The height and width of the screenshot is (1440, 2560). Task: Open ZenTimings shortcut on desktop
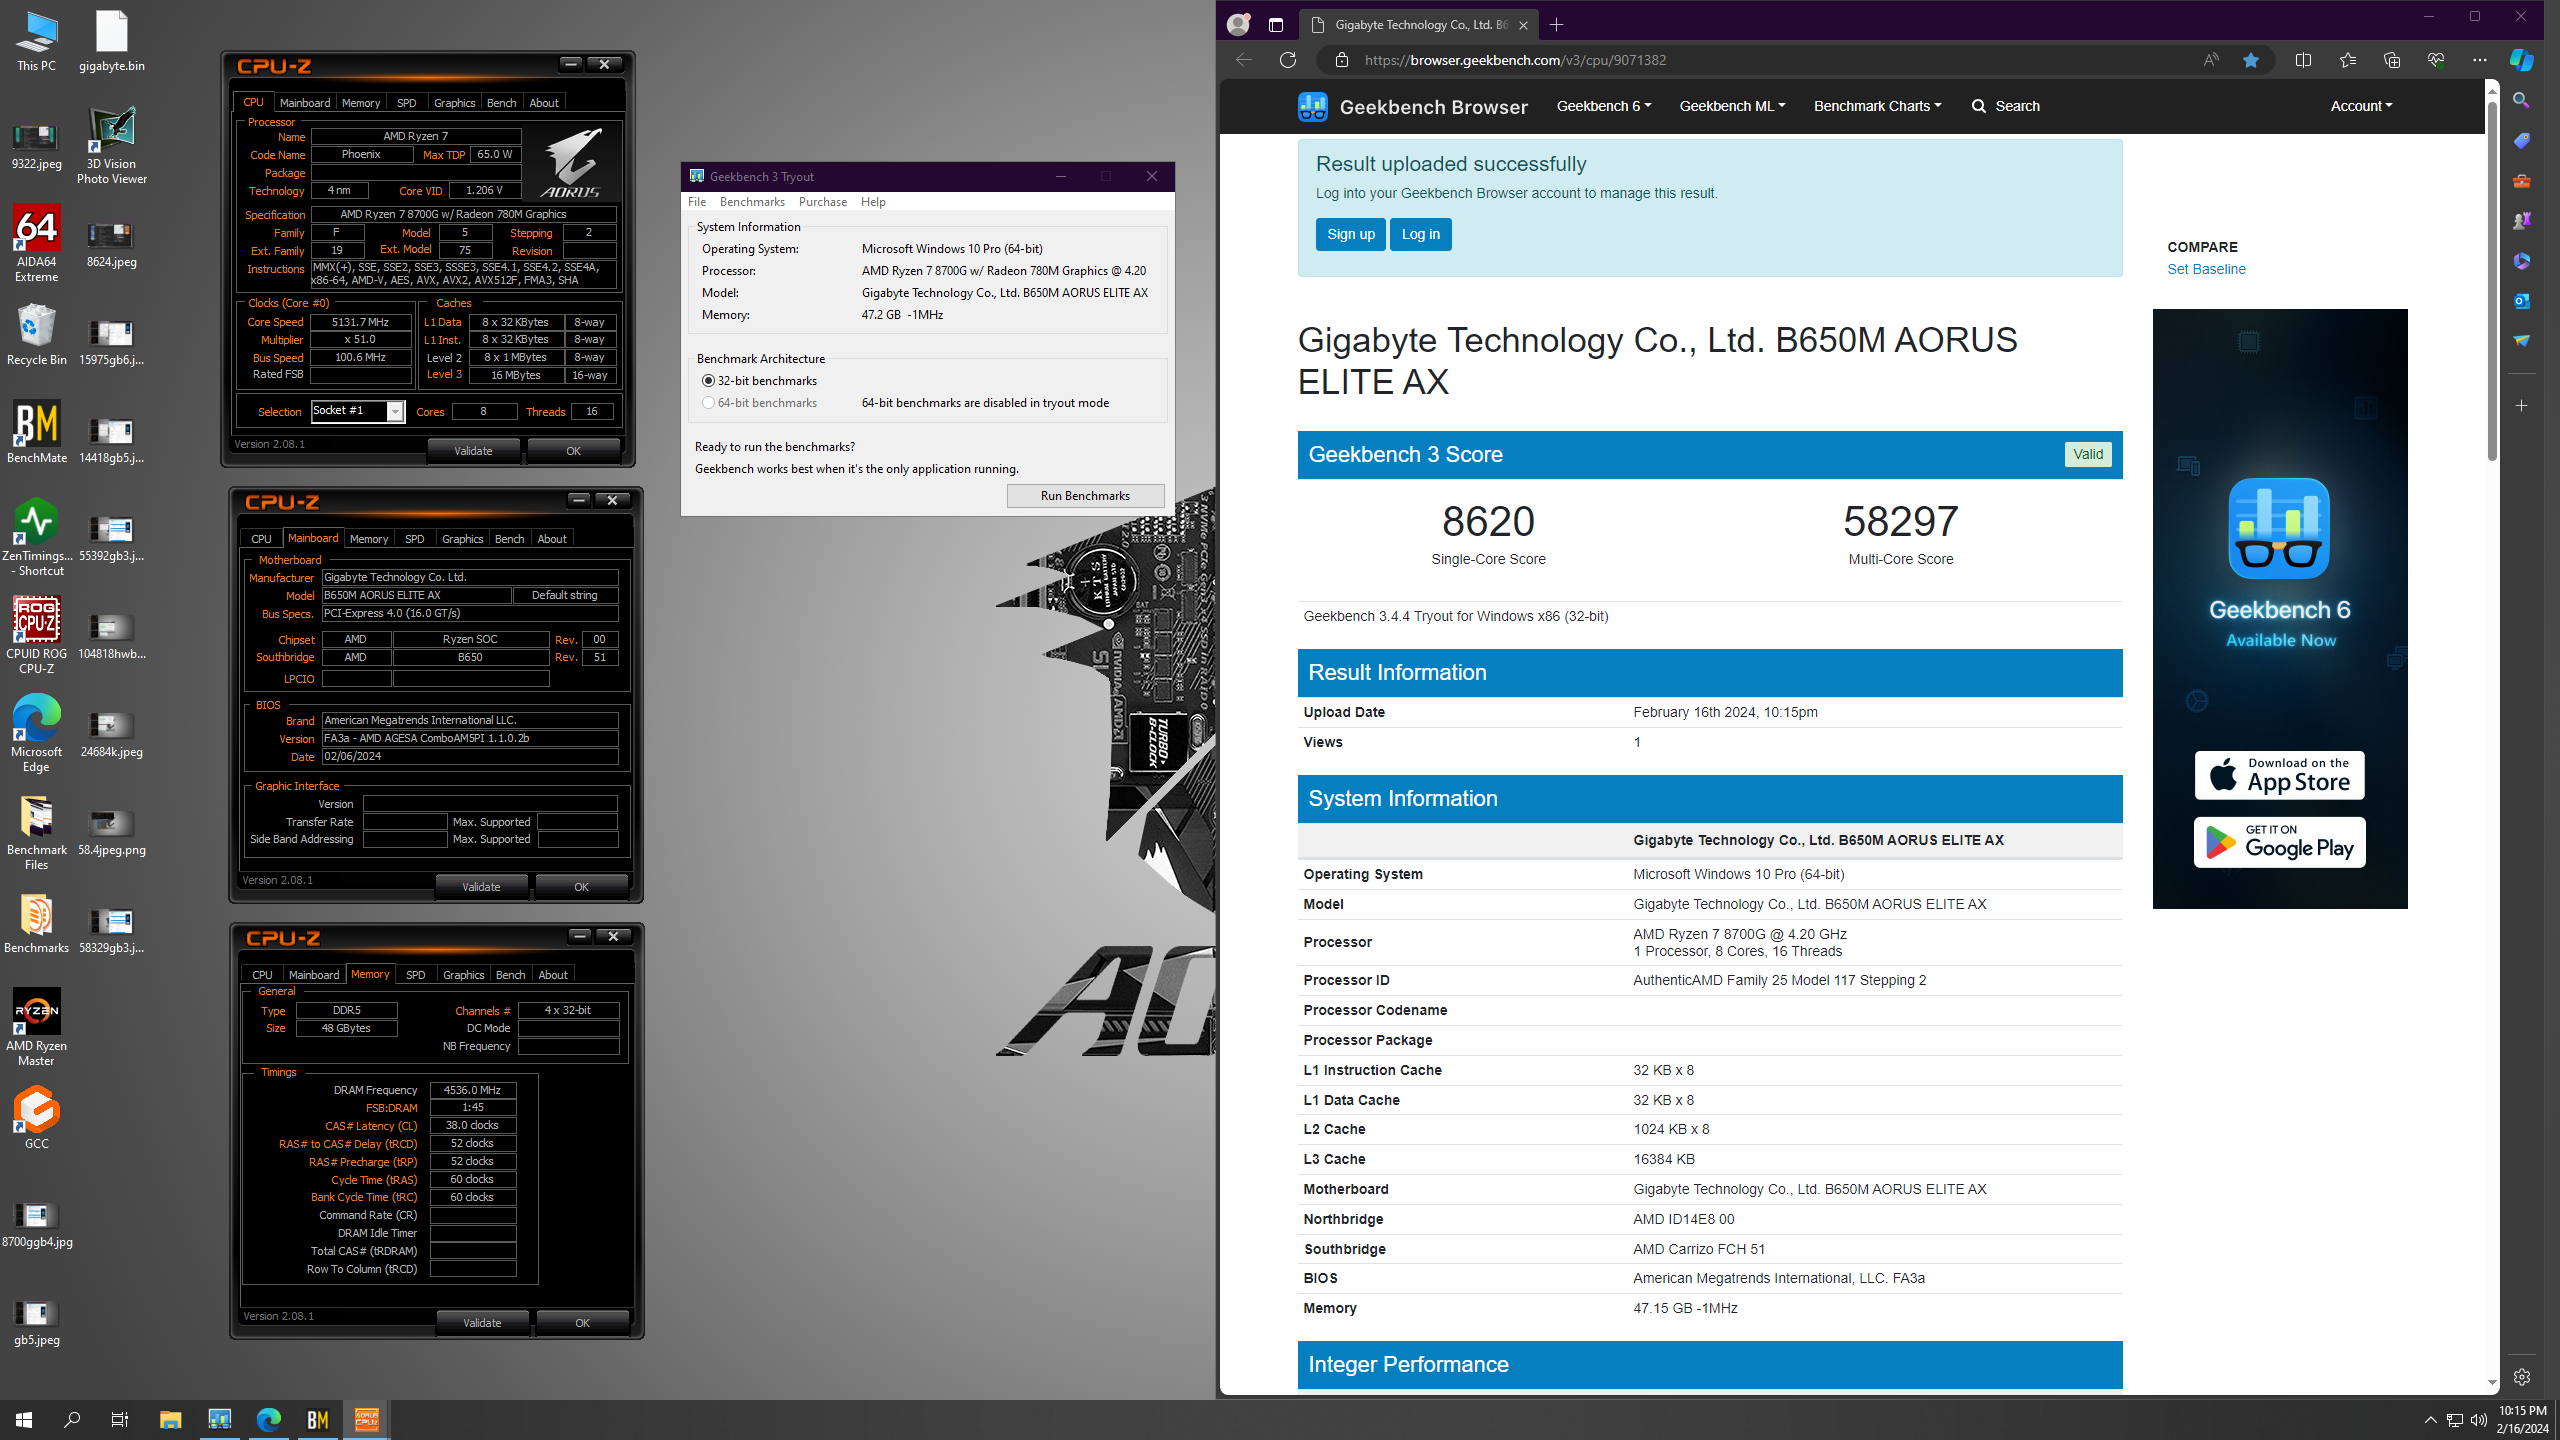pyautogui.click(x=36, y=537)
